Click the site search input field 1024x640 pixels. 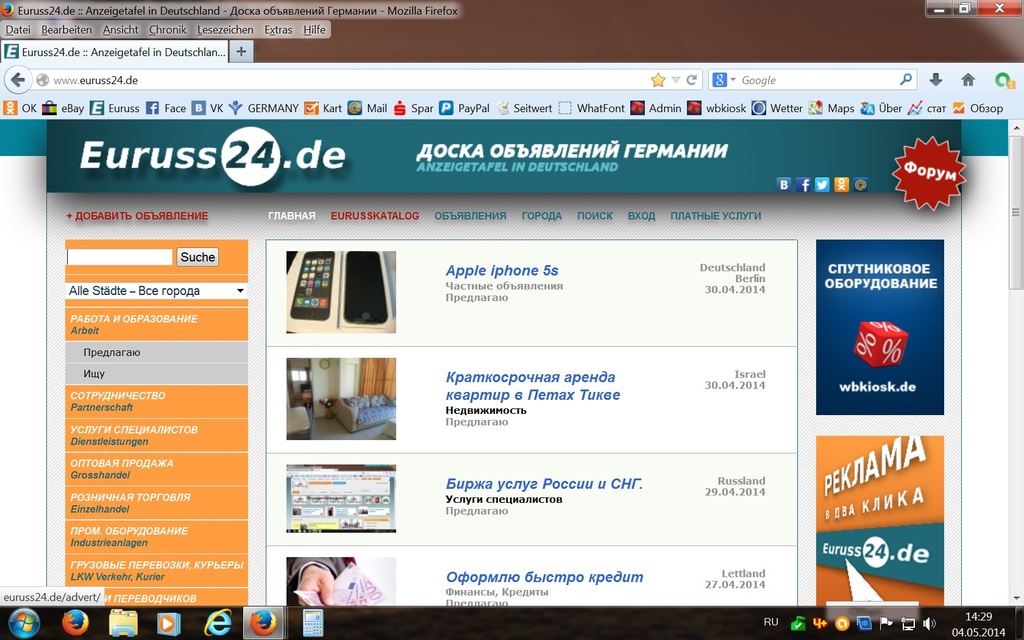coord(120,257)
